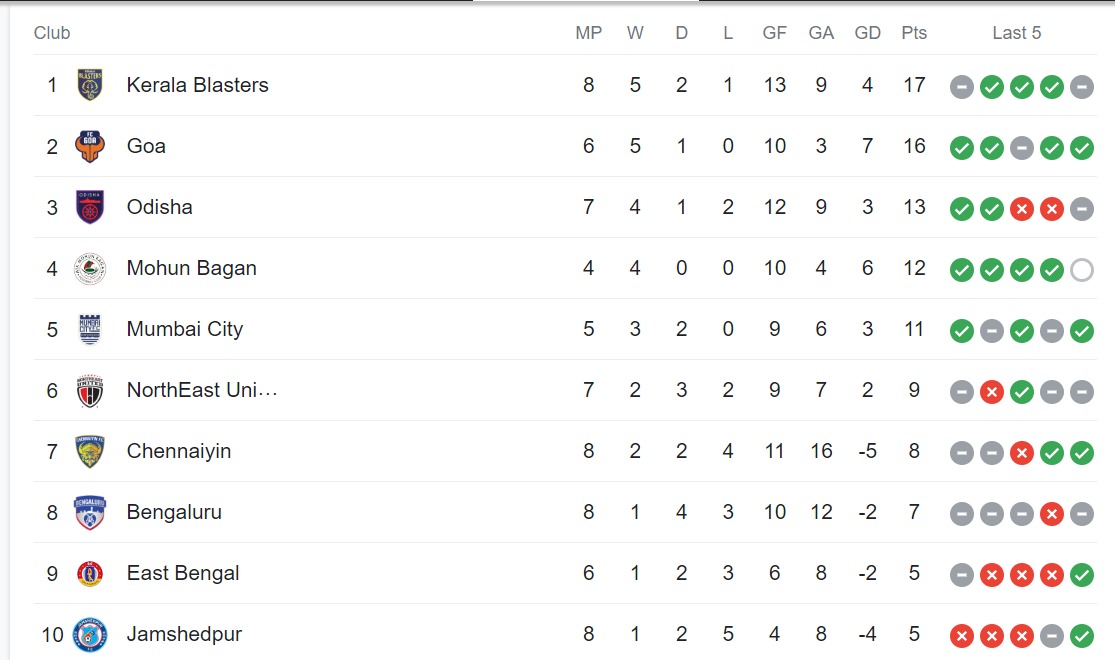The width and height of the screenshot is (1115, 660).
Task: Click the Last 5 column header
Action: pyautogui.click(x=1016, y=33)
